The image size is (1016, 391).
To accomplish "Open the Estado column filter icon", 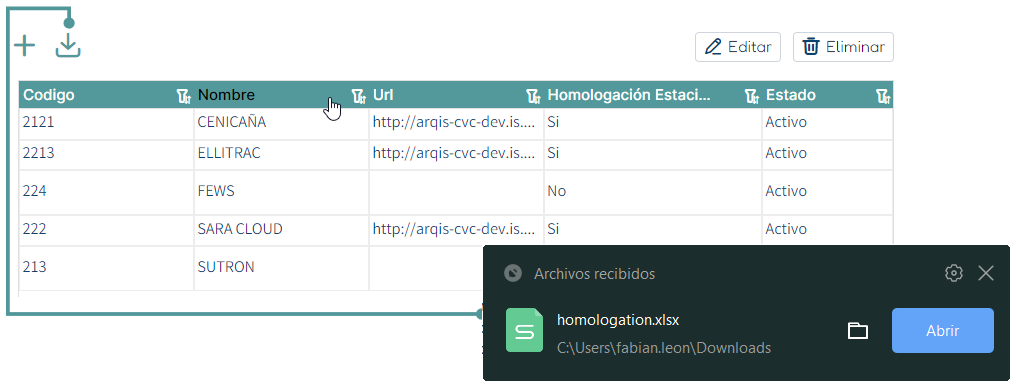I will click(x=883, y=97).
